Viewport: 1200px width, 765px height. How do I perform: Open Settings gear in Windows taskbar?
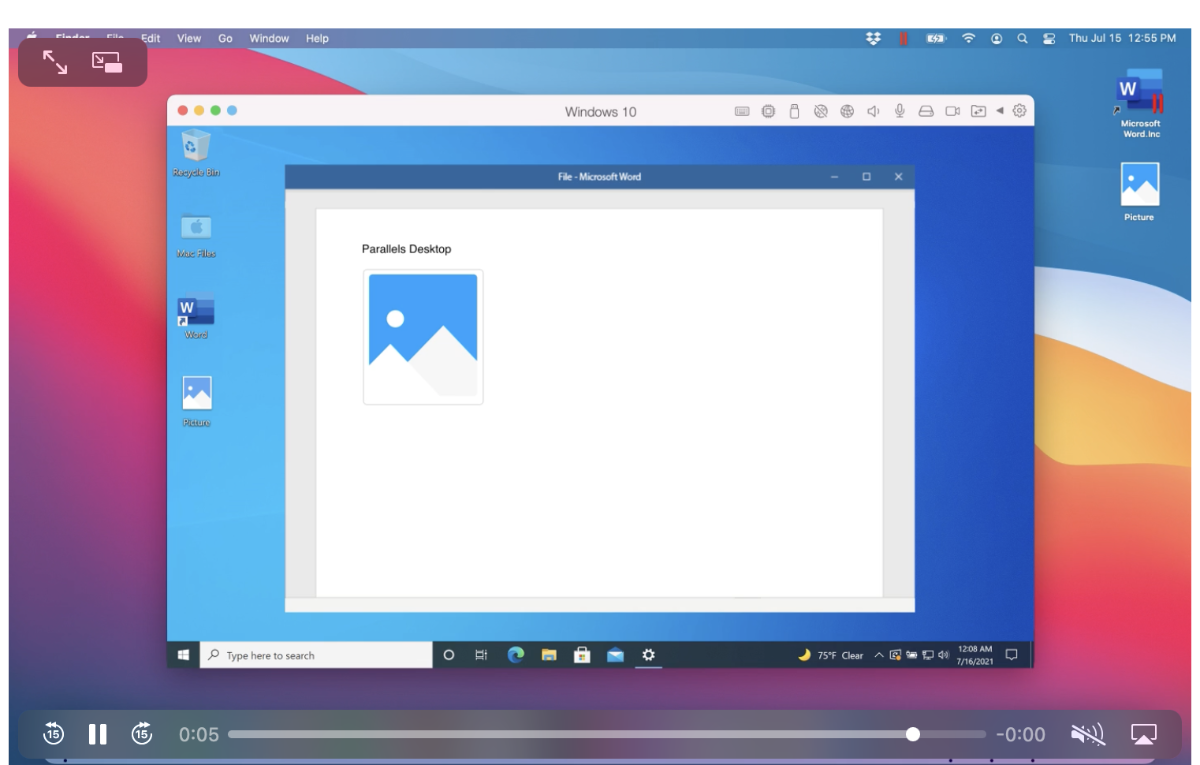648,655
